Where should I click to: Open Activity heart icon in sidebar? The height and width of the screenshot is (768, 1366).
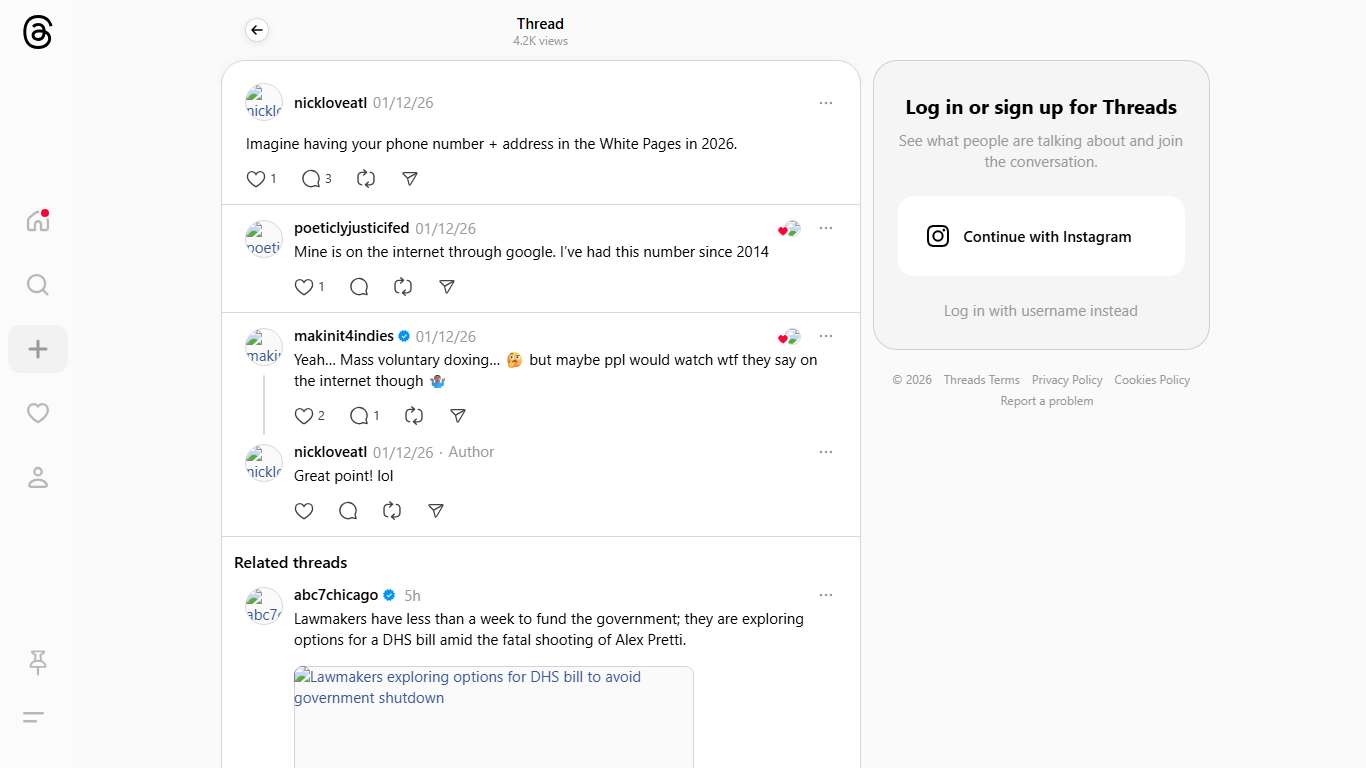click(x=38, y=413)
